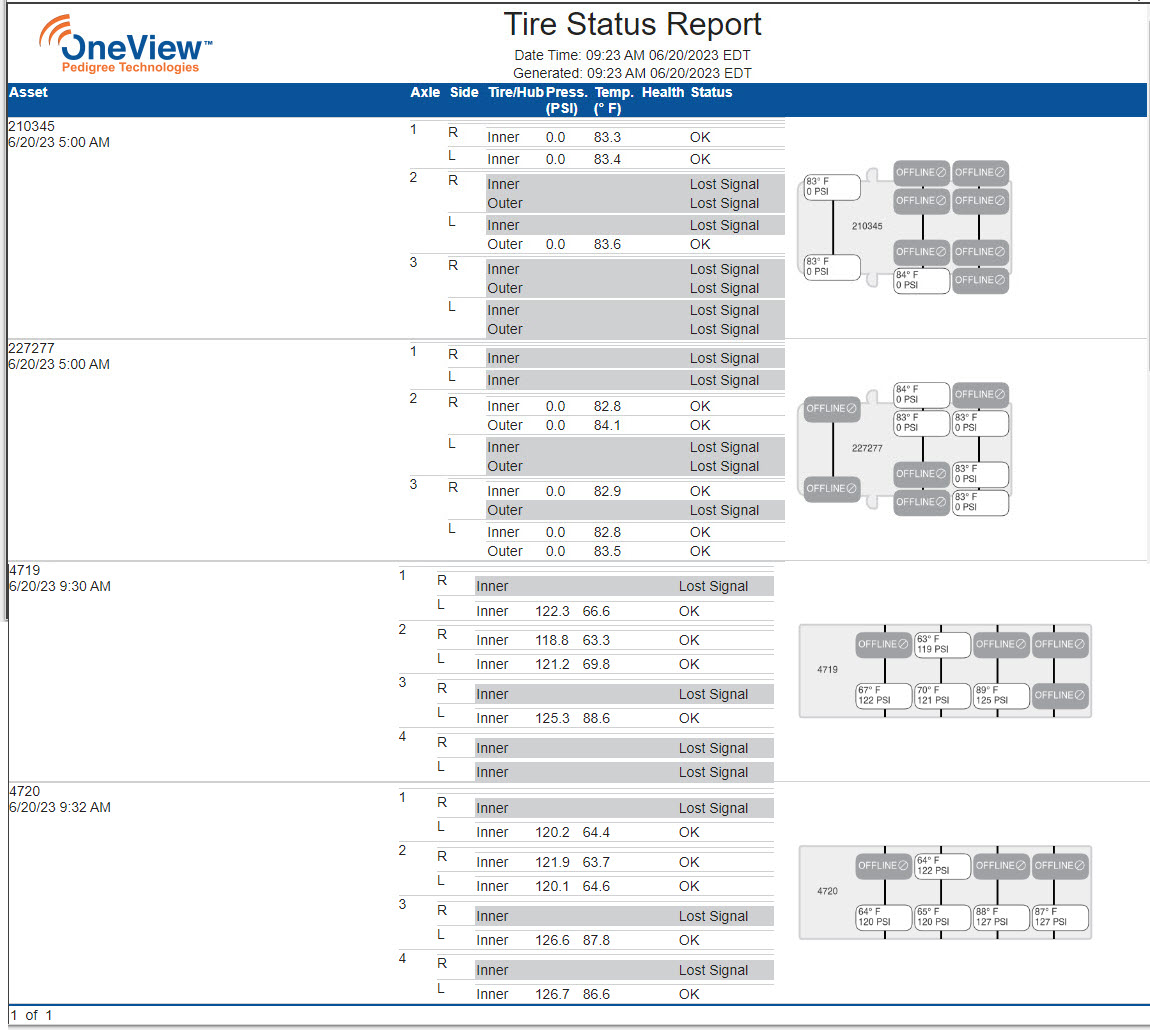Click the Tire Status Report title

click(632, 24)
